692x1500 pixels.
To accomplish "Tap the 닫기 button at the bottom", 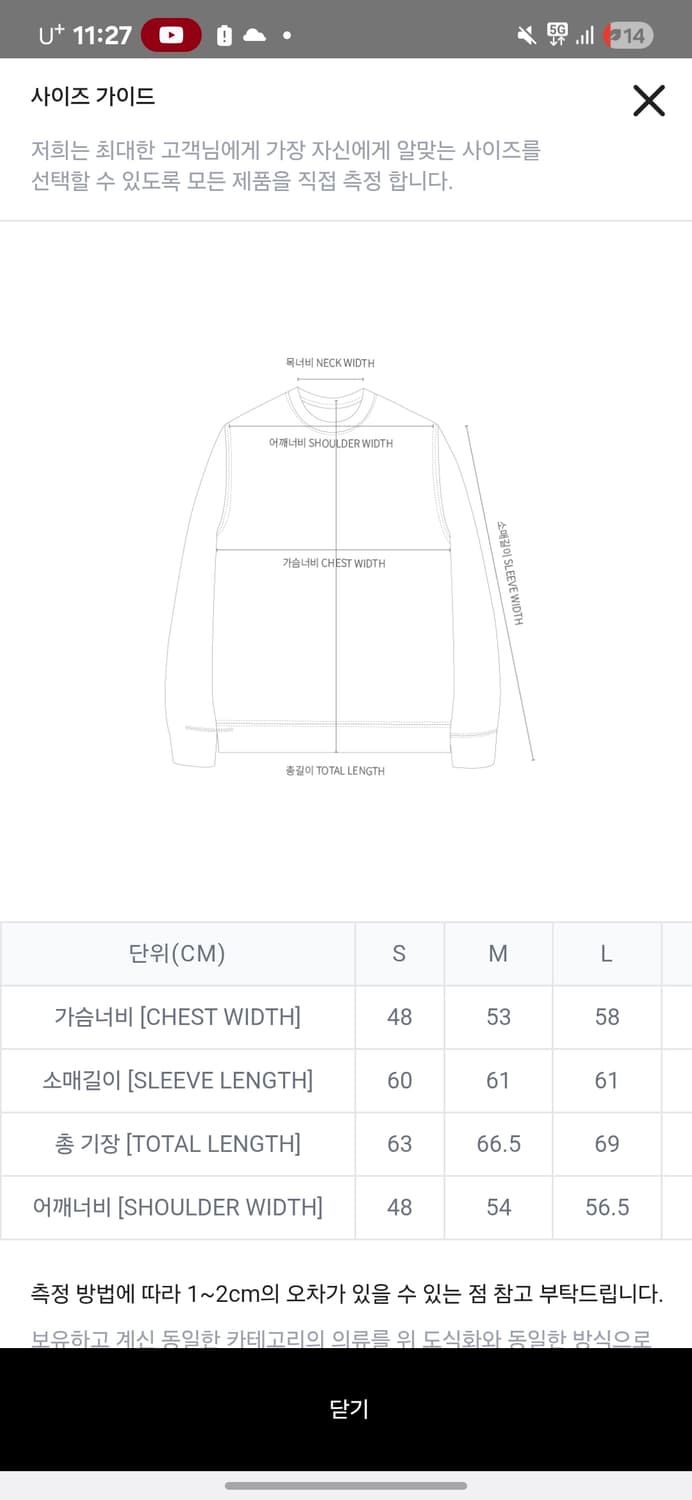I will (x=346, y=1408).
